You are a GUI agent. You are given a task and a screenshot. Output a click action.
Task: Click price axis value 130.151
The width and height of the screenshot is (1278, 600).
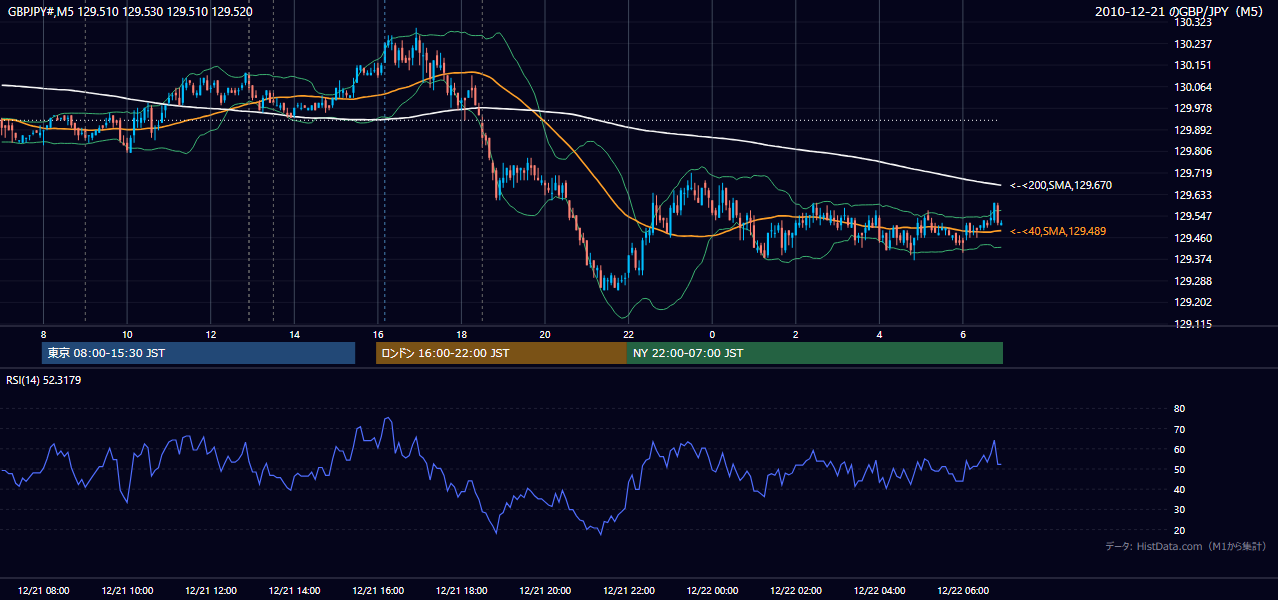(x=1194, y=65)
